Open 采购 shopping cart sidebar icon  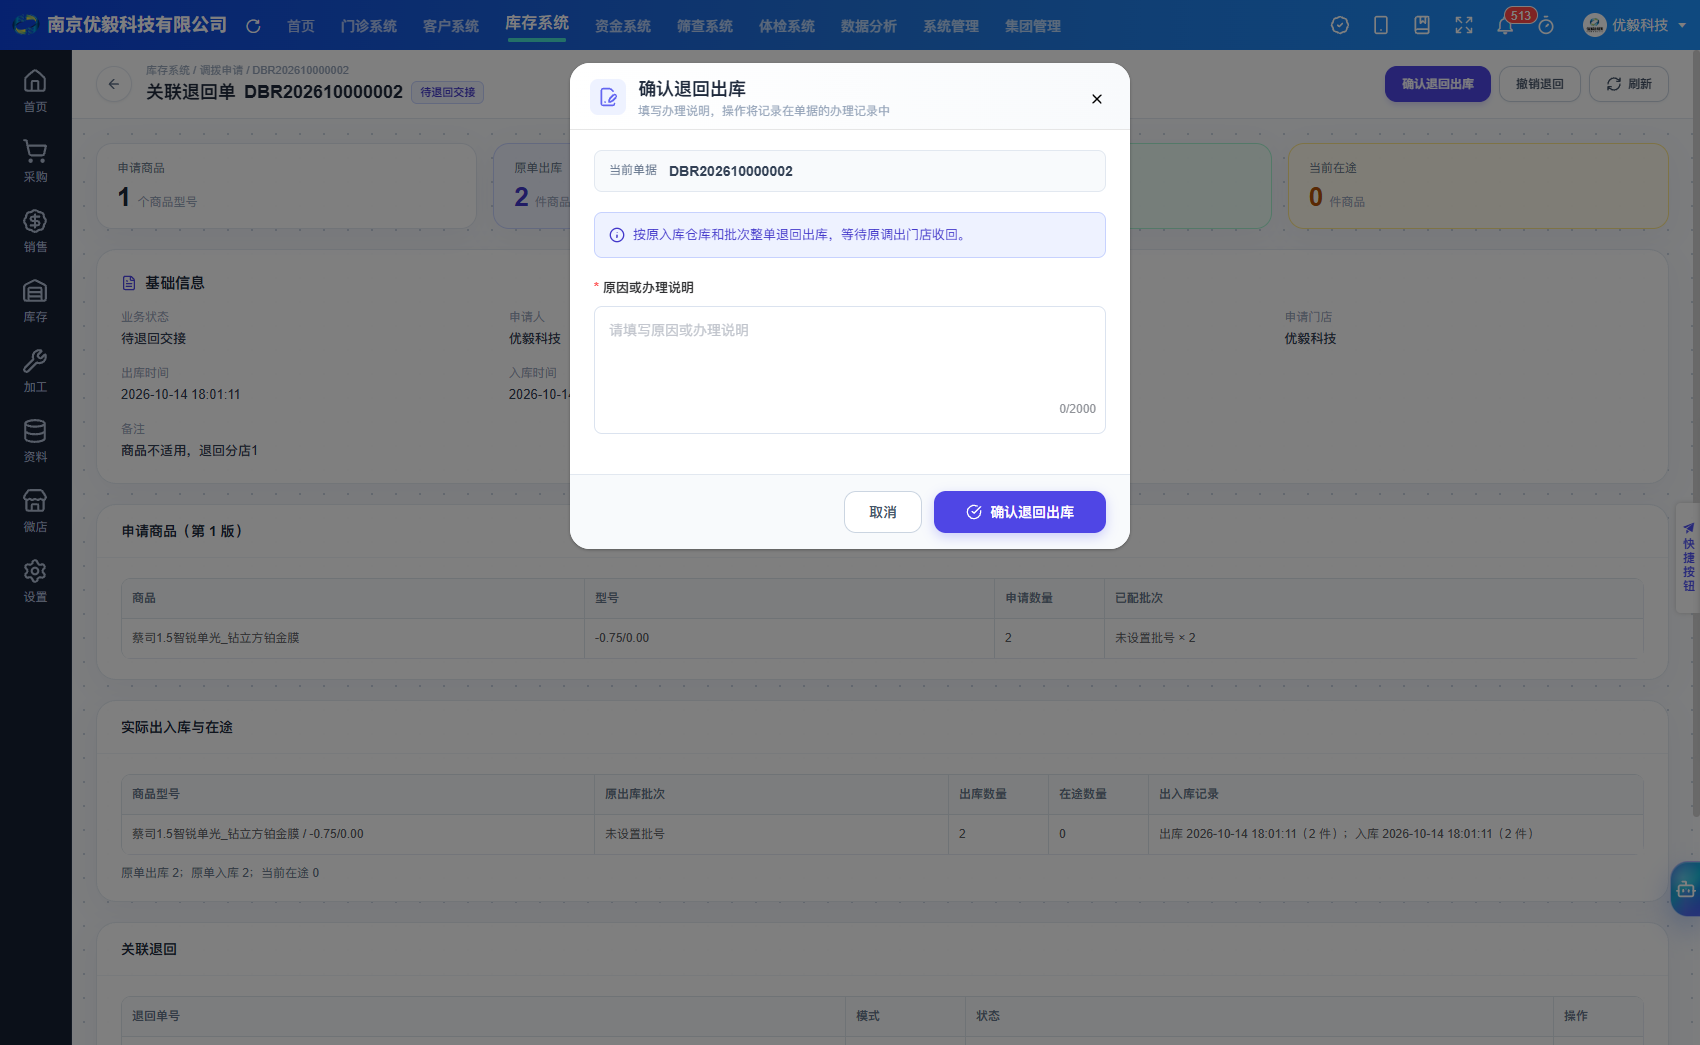point(35,160)
